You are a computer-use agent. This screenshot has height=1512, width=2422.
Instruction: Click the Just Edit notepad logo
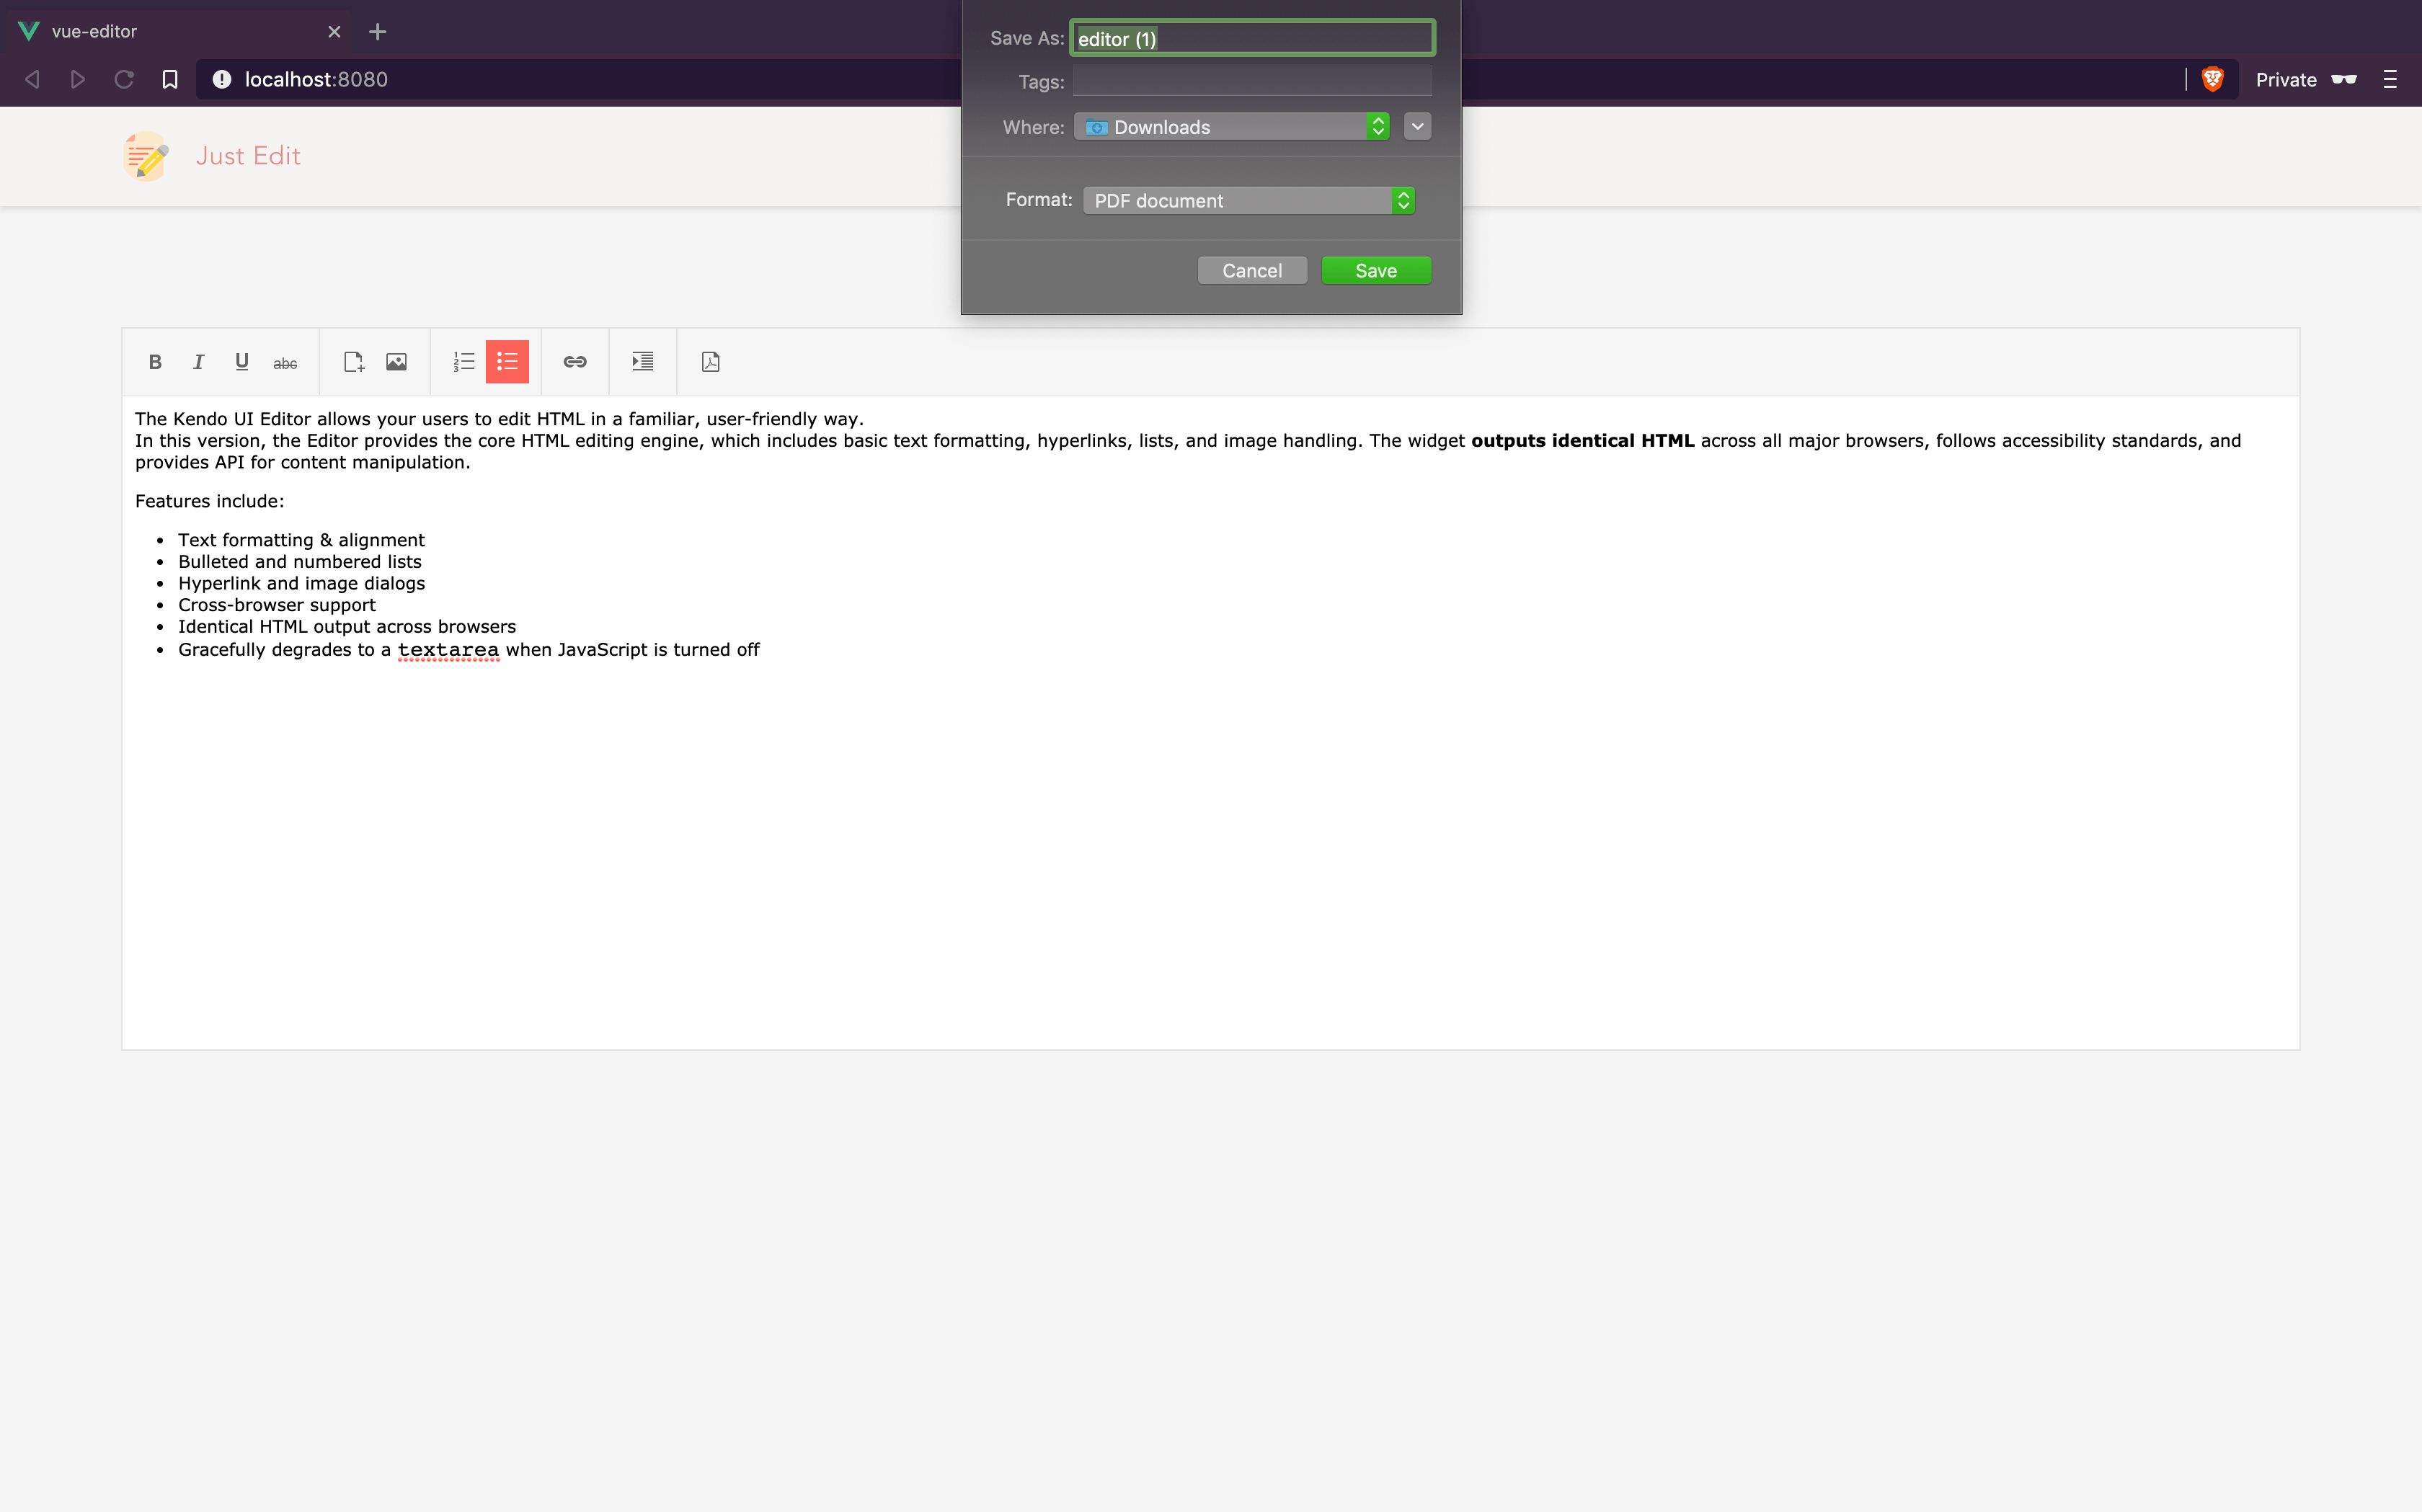(x=146, y=156)
